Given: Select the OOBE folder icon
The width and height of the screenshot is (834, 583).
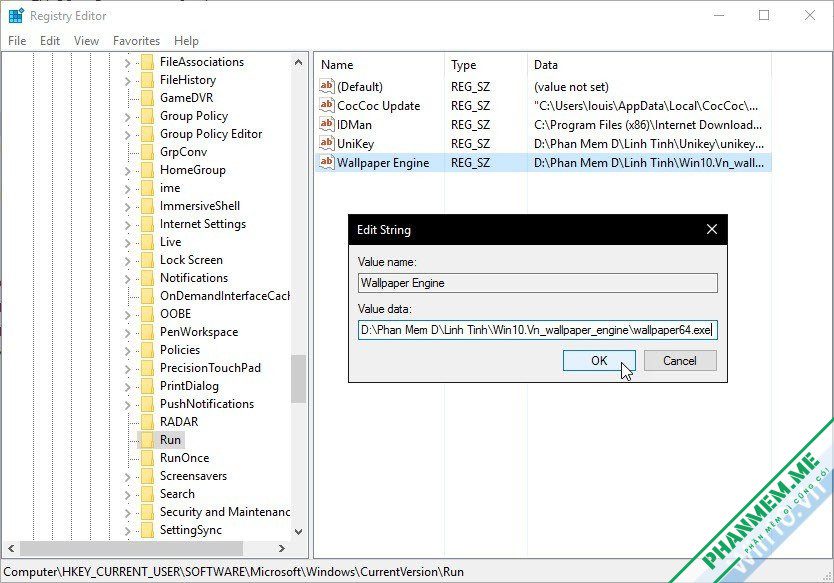Looking at the screenshot, I should click(x=147, y=314).
